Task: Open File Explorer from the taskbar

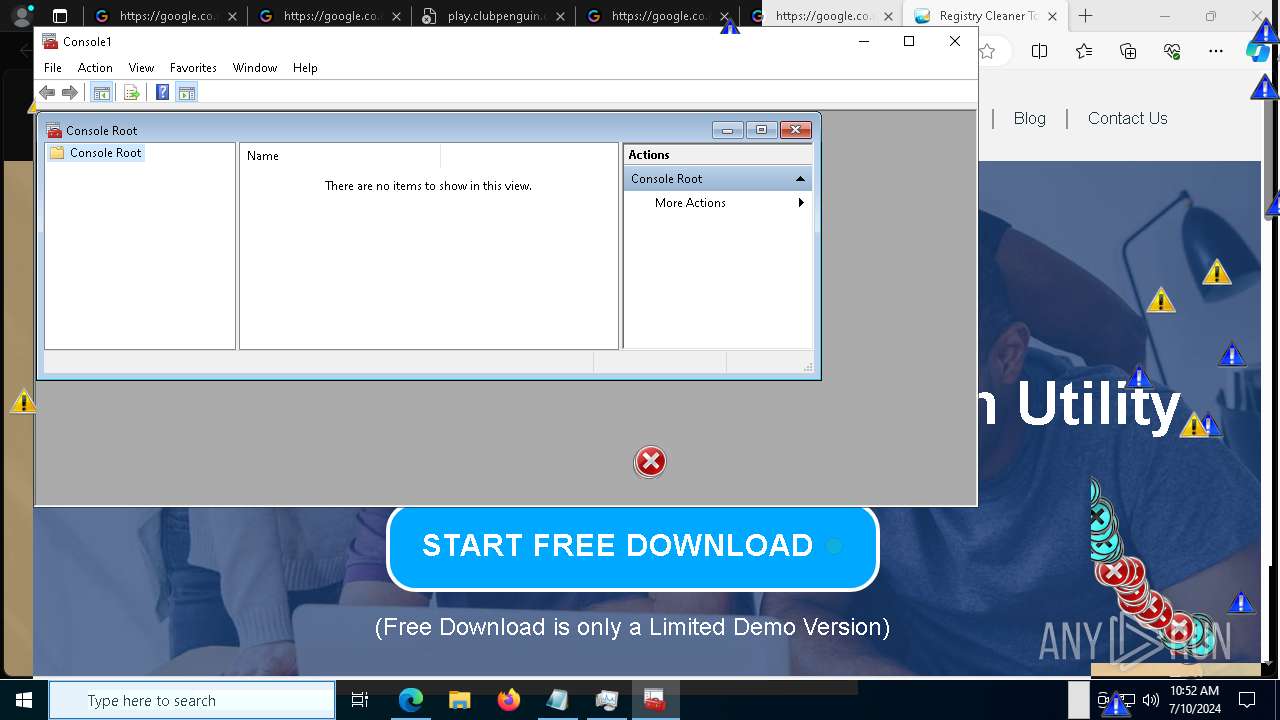Action: pyautogui.click(x=459, y=700)
